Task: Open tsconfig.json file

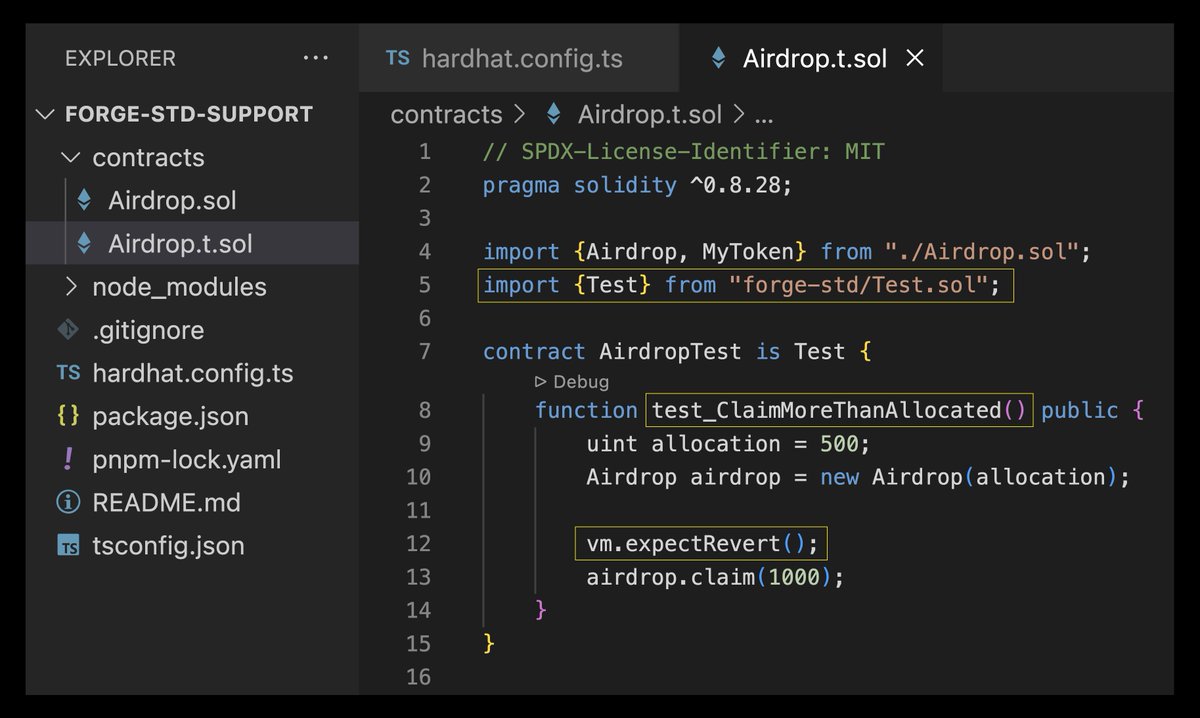Action: point(168,545)
